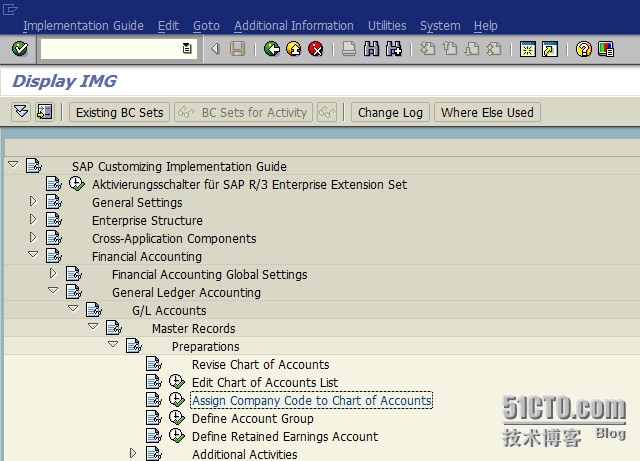640x461 pixels.
Task: Click the Change Log button
Action: (390, 112)
